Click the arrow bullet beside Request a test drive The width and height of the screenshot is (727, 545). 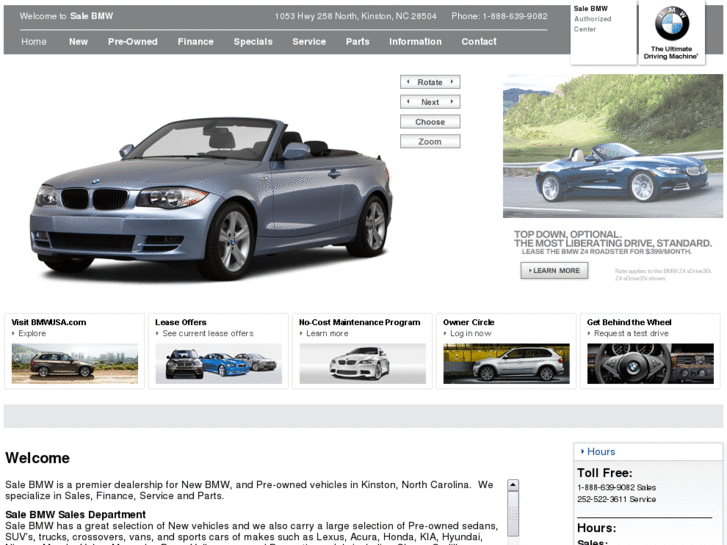[589, 333]
